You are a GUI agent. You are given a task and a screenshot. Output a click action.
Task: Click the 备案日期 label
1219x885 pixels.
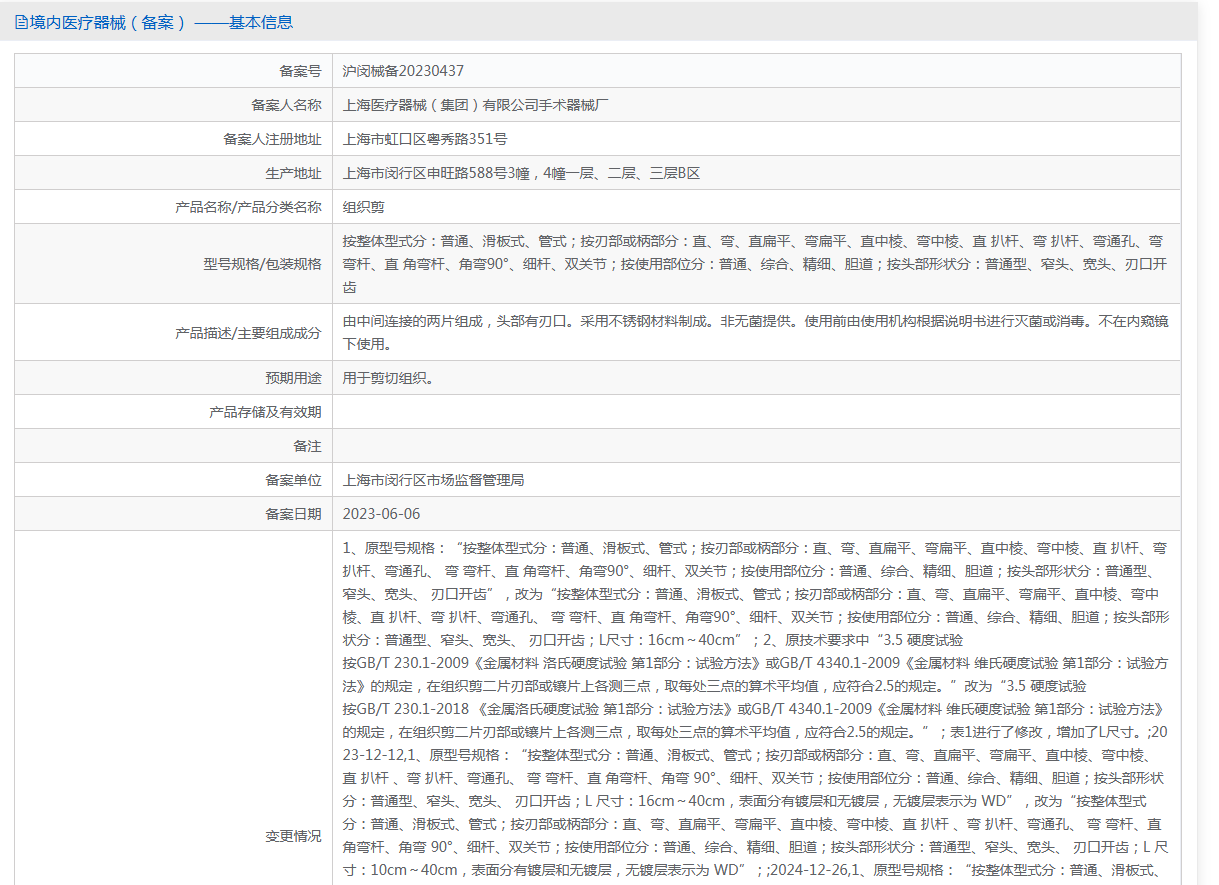point(294,514)
